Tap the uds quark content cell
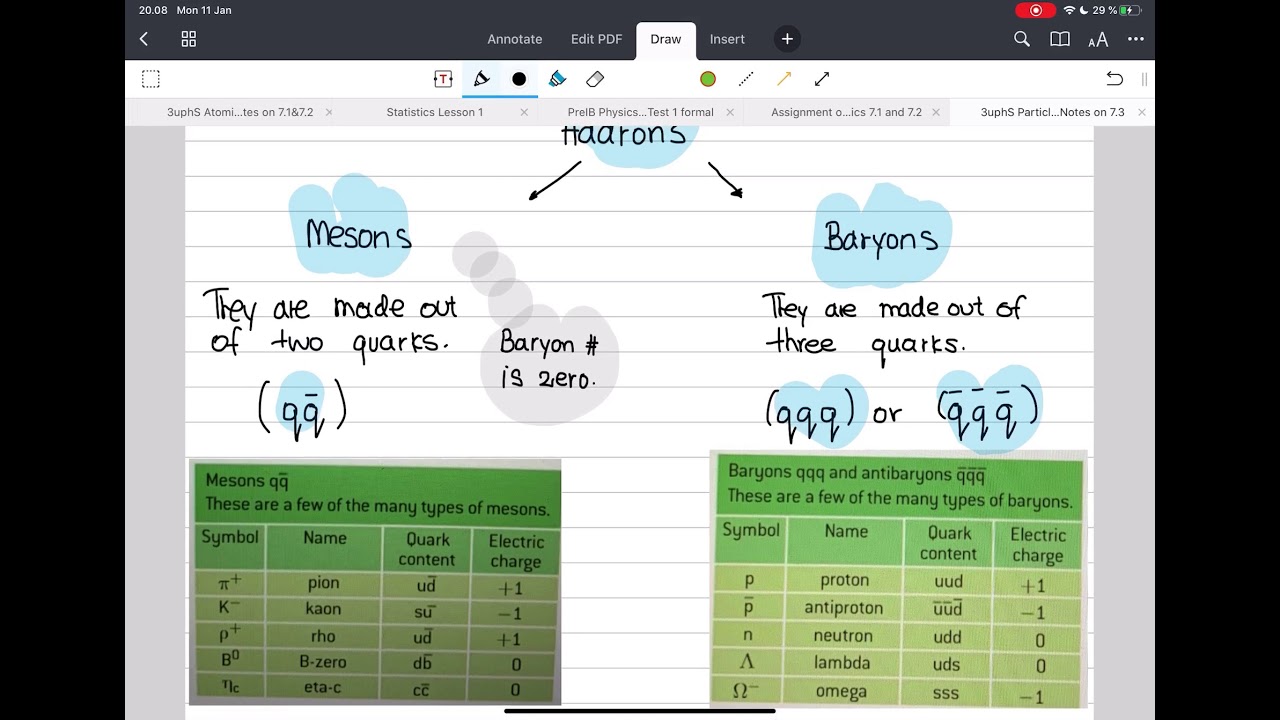 pyautogui.click(x=947, y=664)
